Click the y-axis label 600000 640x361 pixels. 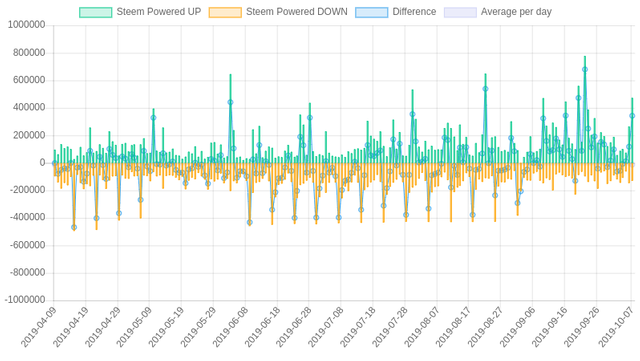point(29,80)
